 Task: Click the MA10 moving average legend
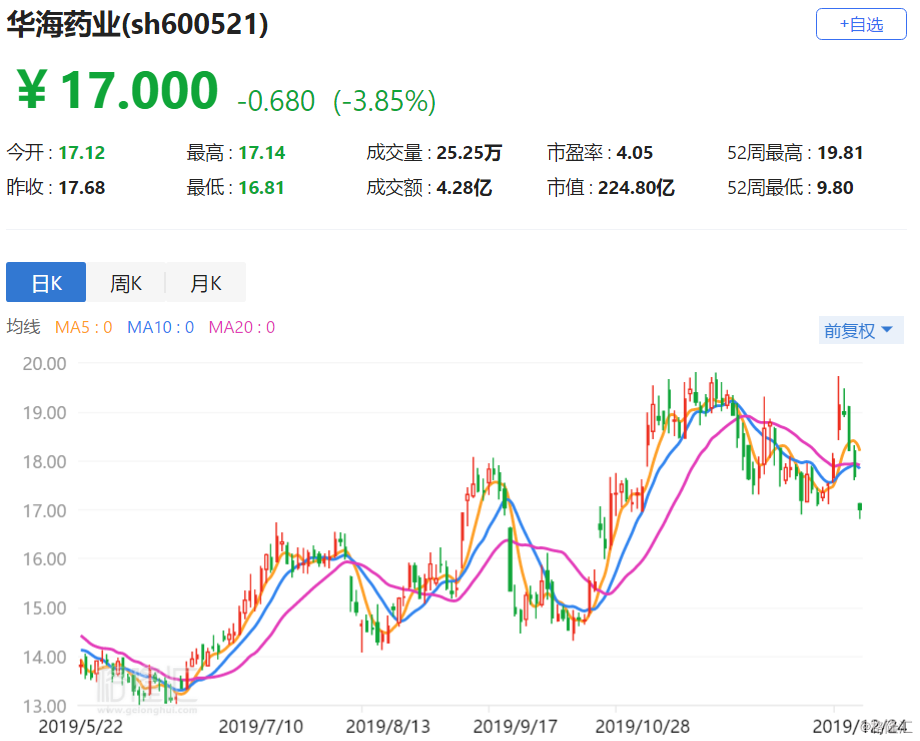click(160, 327)
